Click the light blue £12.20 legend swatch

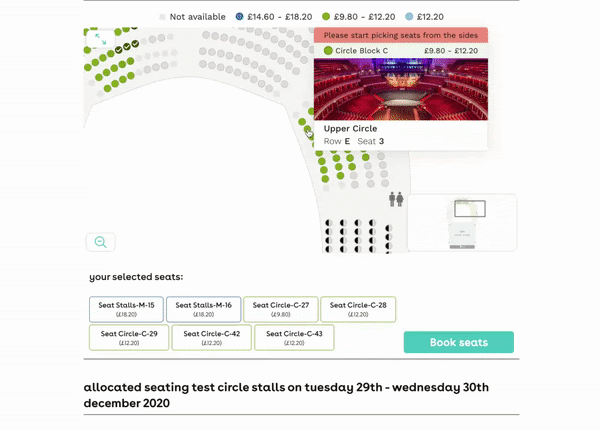click(x=409, y=16)
